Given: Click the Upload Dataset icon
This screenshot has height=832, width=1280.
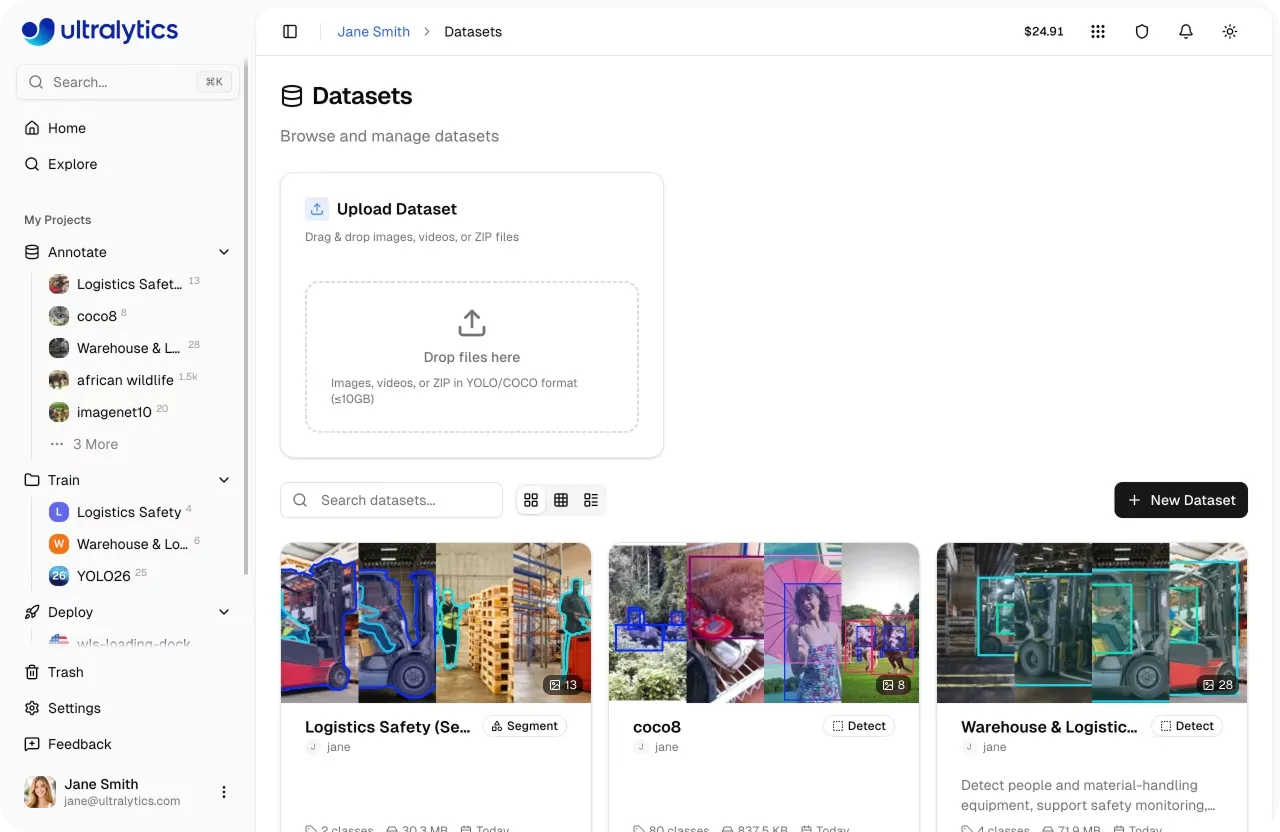Looking at the screenshot, I should [317, 209].
